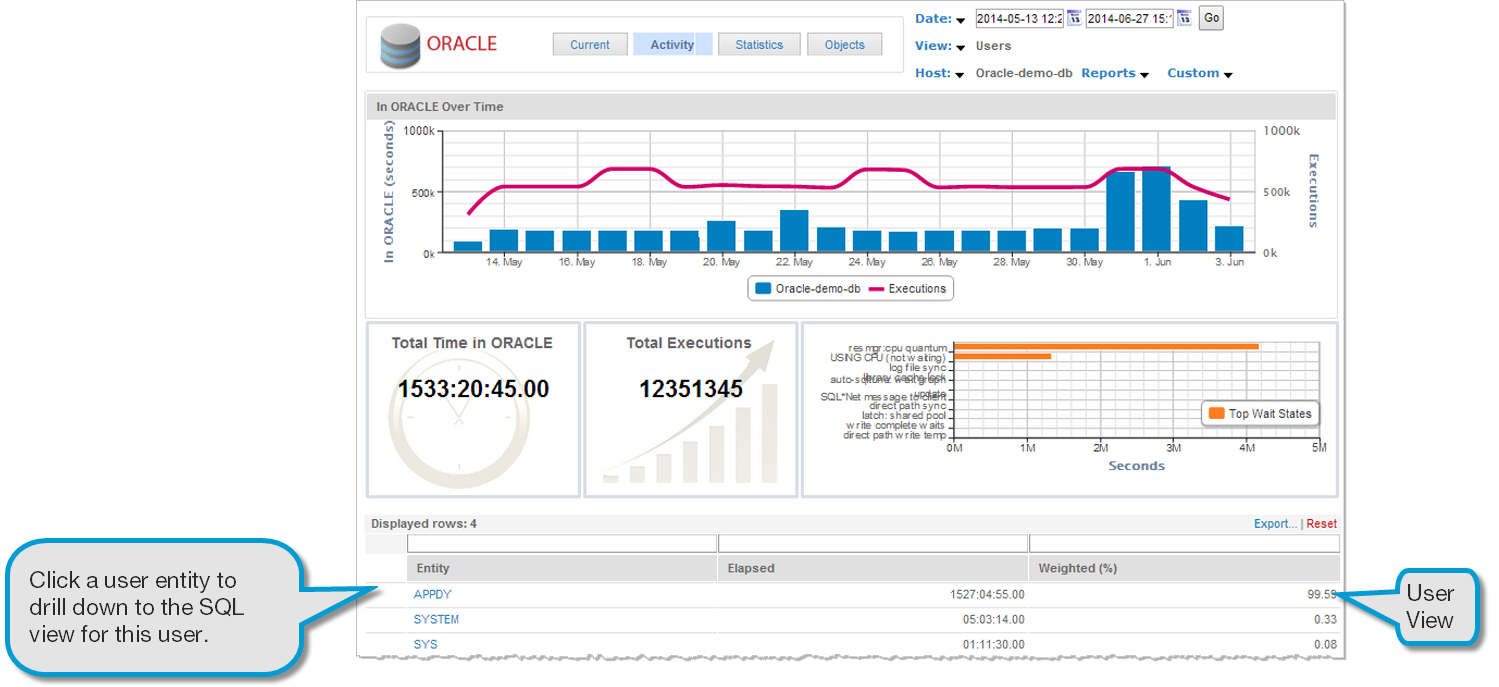Click the USING CPU wait state bar
Image resolution: width=1499 pixels, height=687 pixels.
tap(1003, 356)
